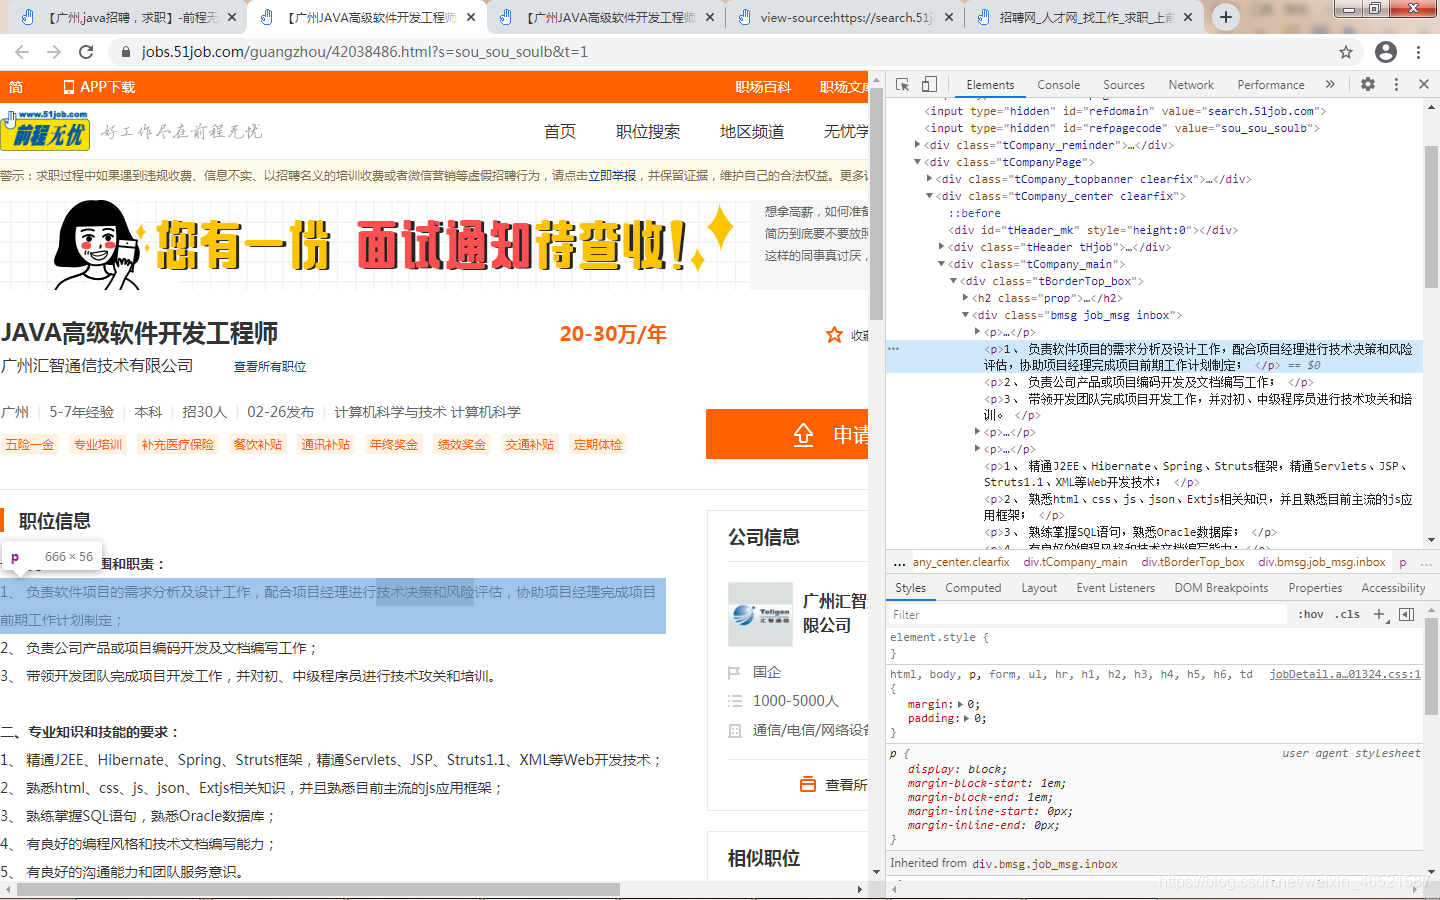Select div.tBorderTop_box breadcrumb

point(1193,562)
